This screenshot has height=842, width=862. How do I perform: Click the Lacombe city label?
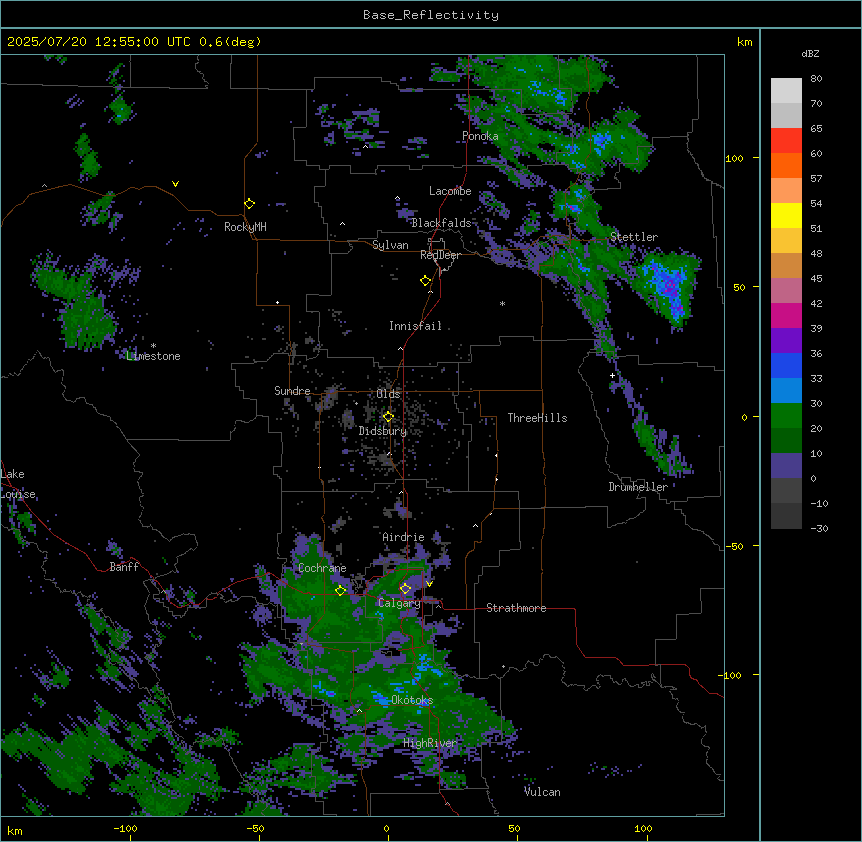click(x=450, y=191)
